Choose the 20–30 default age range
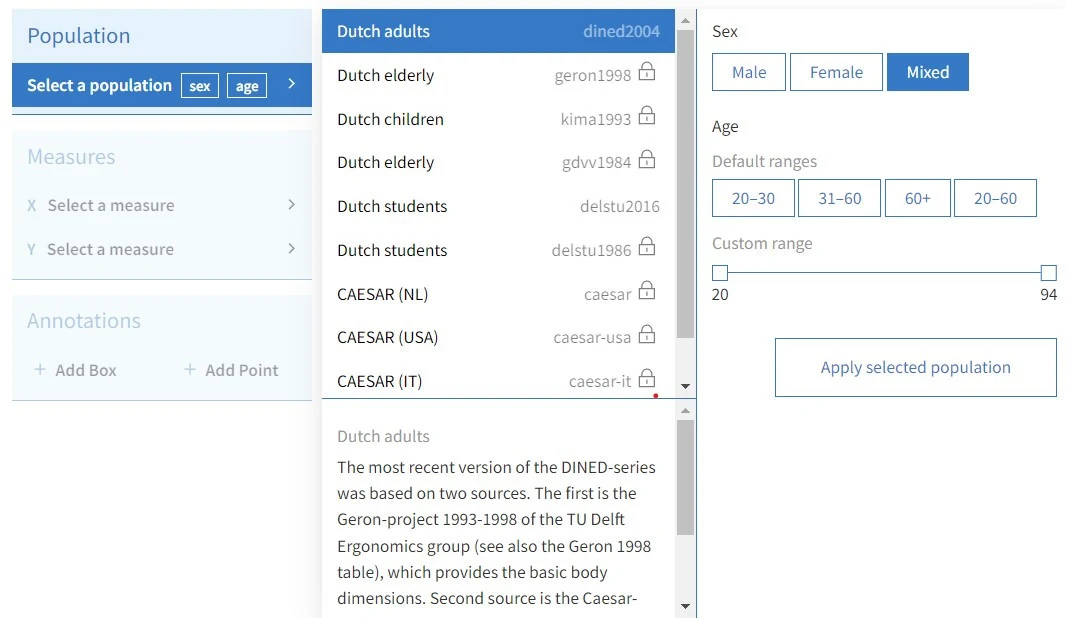Image resolution: width=1066 pixels, height=618 pixels. [x=753, y=198]
